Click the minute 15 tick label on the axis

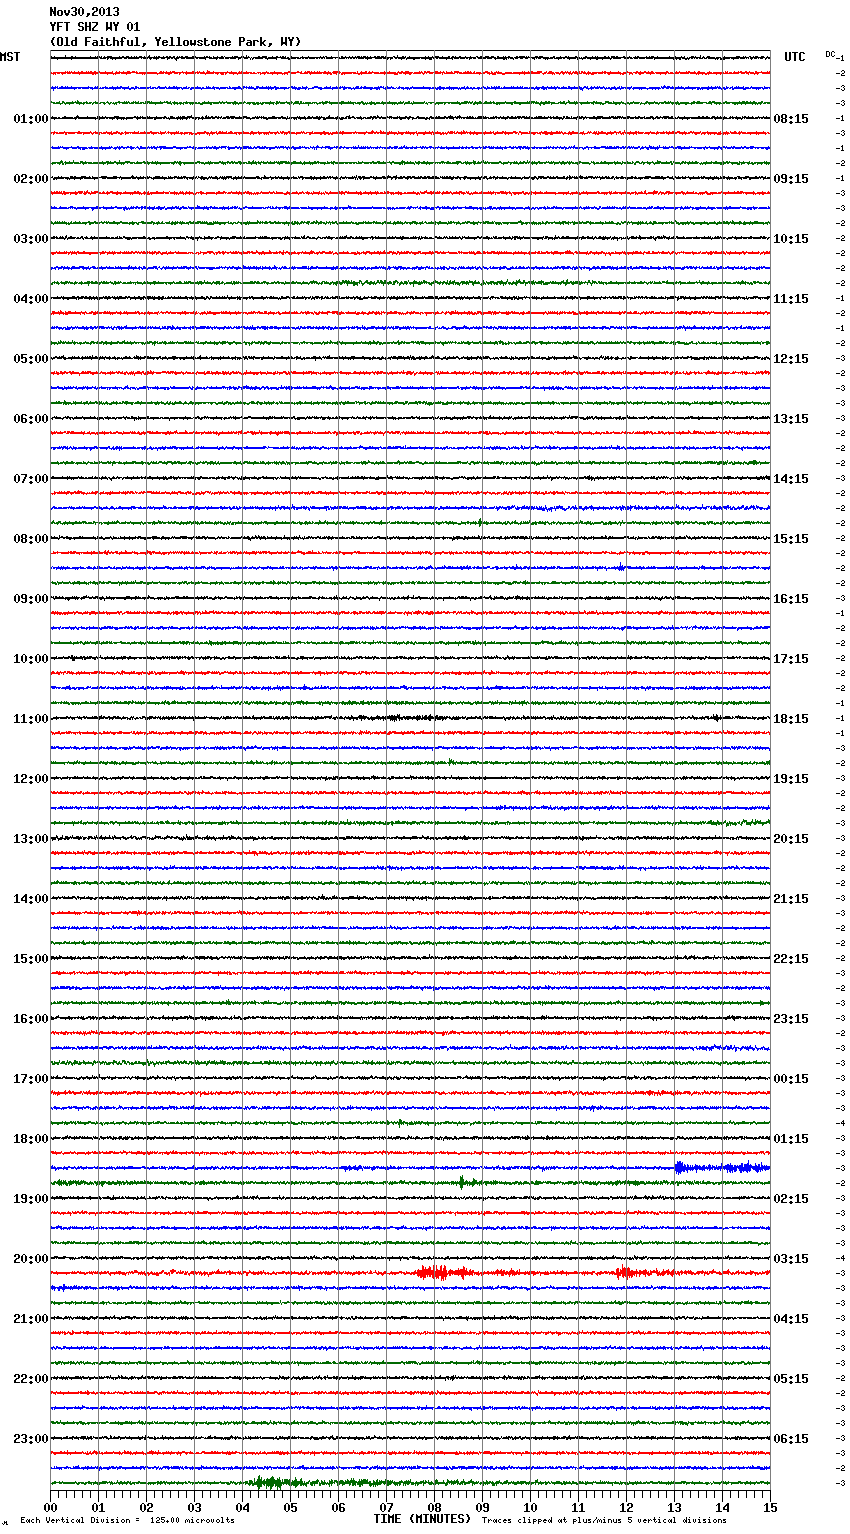coord(770,1507)
